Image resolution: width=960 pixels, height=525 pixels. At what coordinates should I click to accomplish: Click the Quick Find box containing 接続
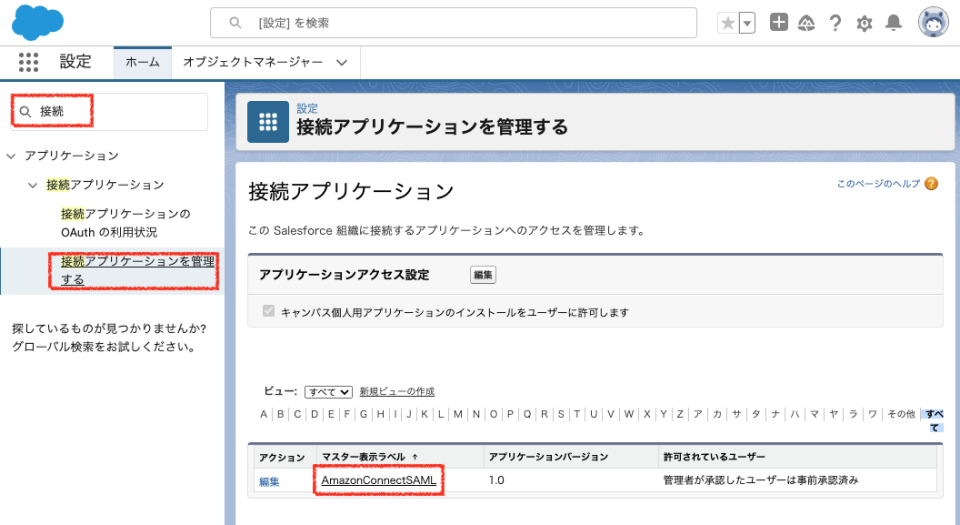coord(110,111)
